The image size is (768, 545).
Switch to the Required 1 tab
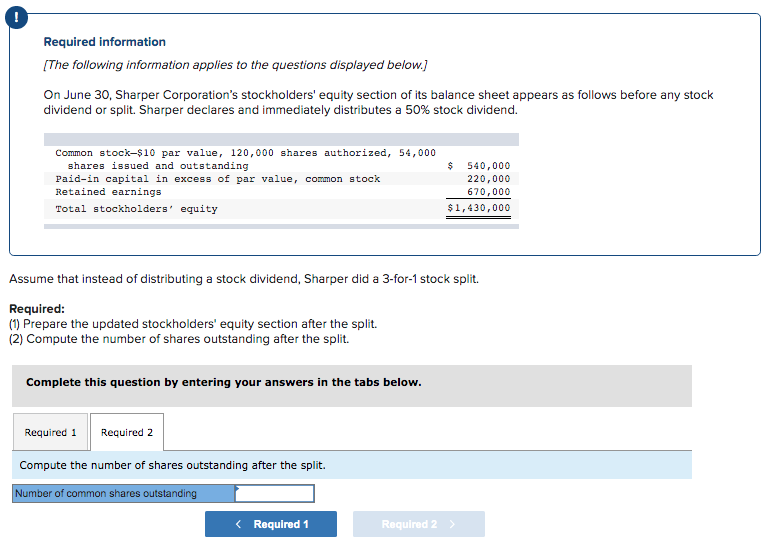click(50, 432)
